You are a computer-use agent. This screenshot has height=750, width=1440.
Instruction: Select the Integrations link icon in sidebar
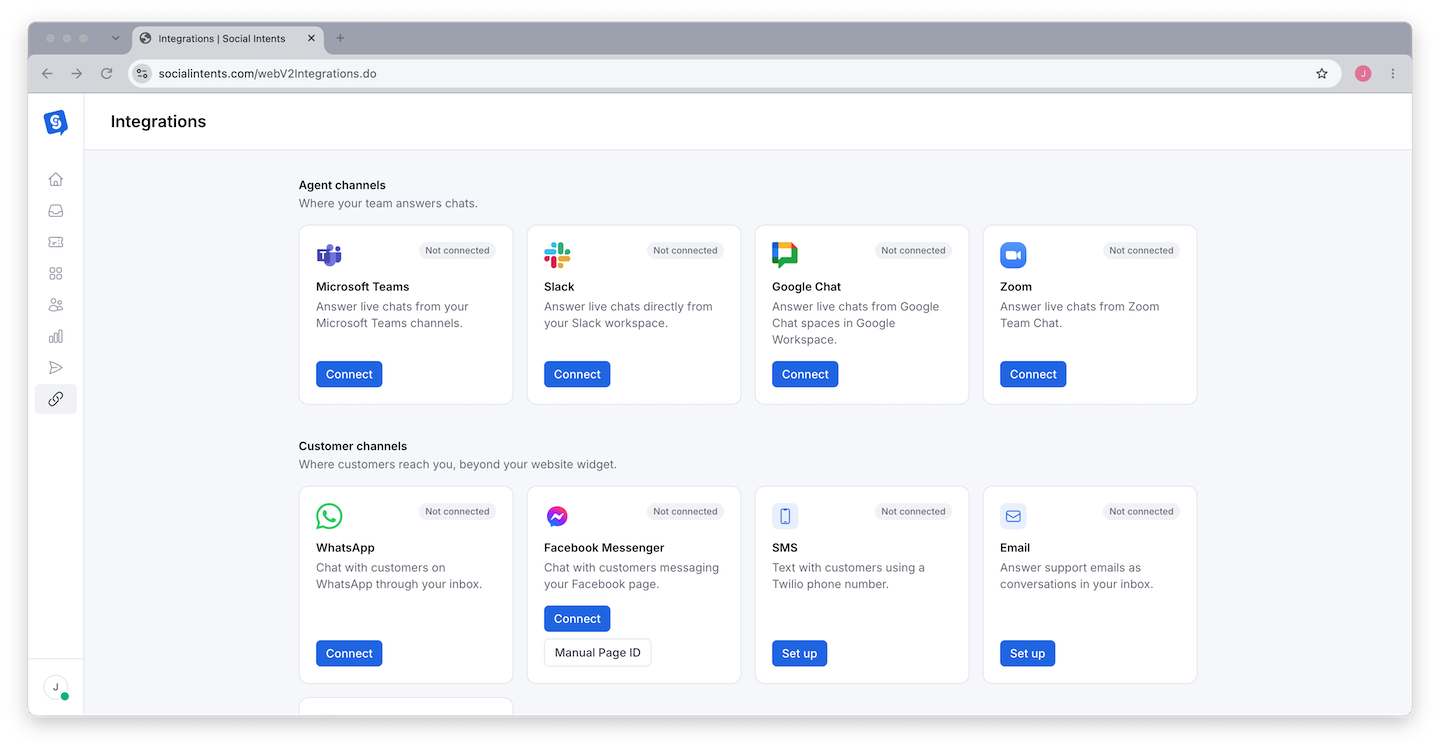(x=56, y=399)
